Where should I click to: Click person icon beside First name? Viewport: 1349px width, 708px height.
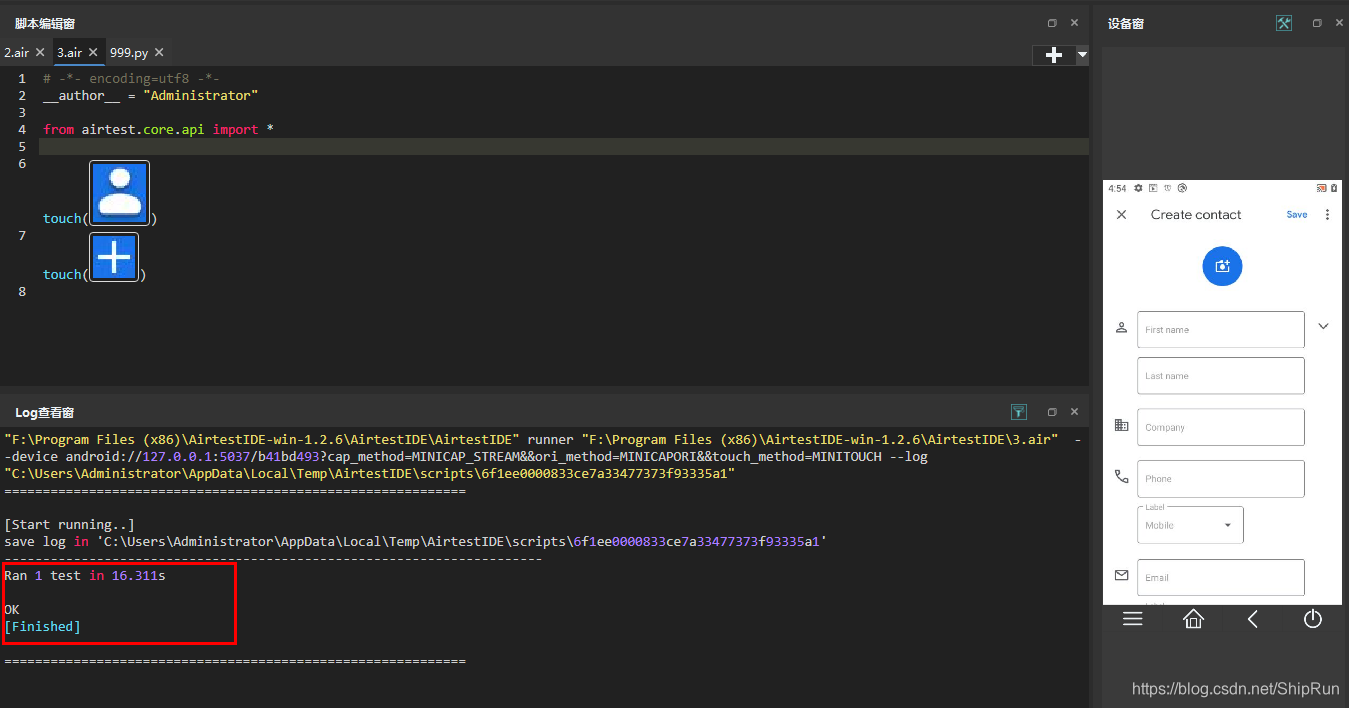(1121, 327)
